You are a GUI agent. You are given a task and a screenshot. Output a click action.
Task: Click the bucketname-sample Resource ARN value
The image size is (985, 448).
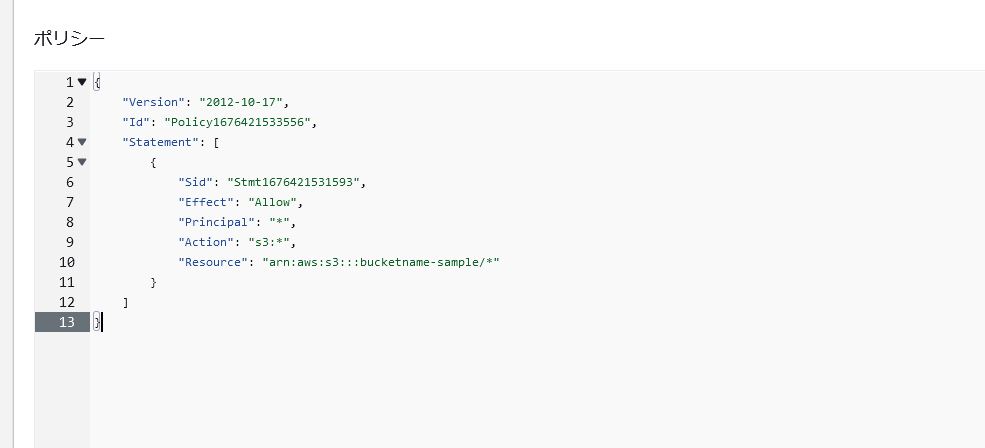click(381, 262)
